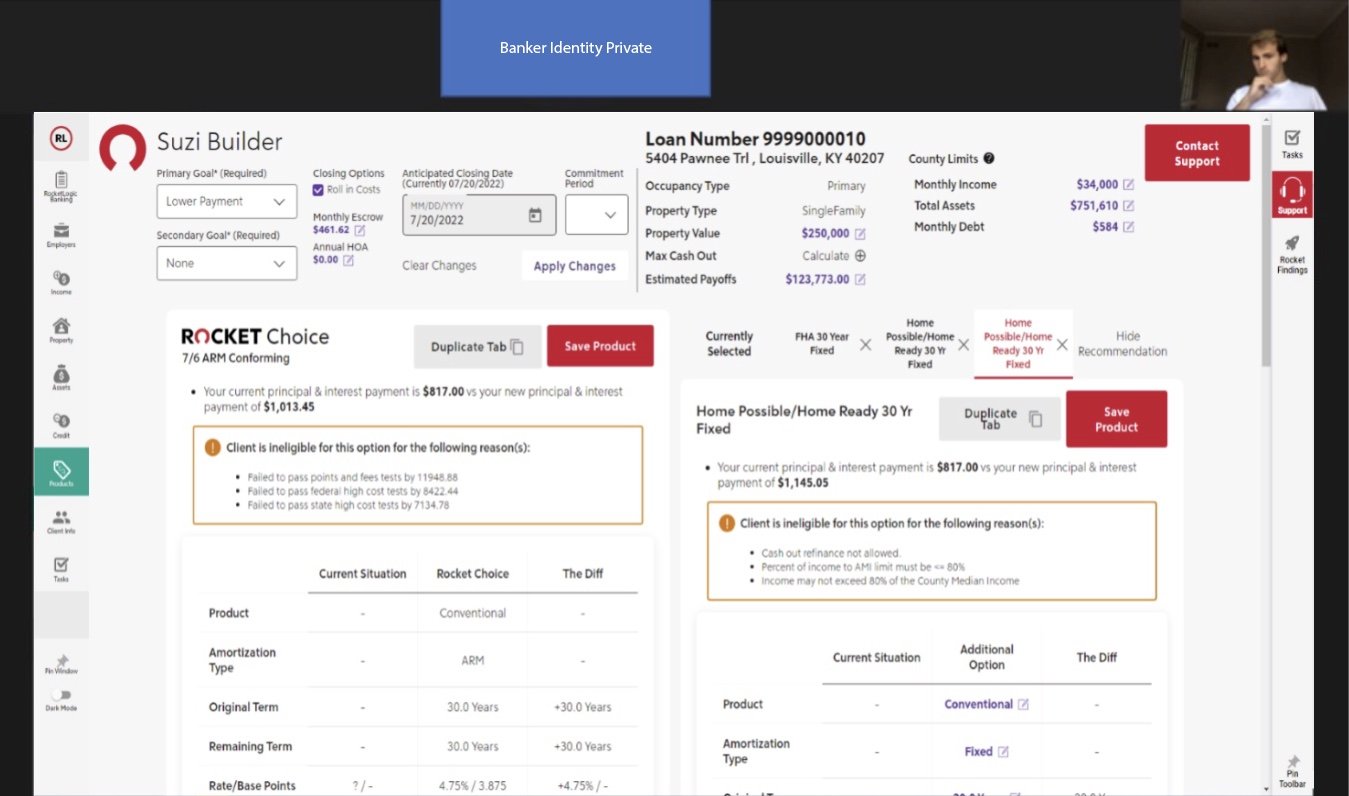
Task: Open RocketLogic Banking in sidebar
Action: point(61,187)
